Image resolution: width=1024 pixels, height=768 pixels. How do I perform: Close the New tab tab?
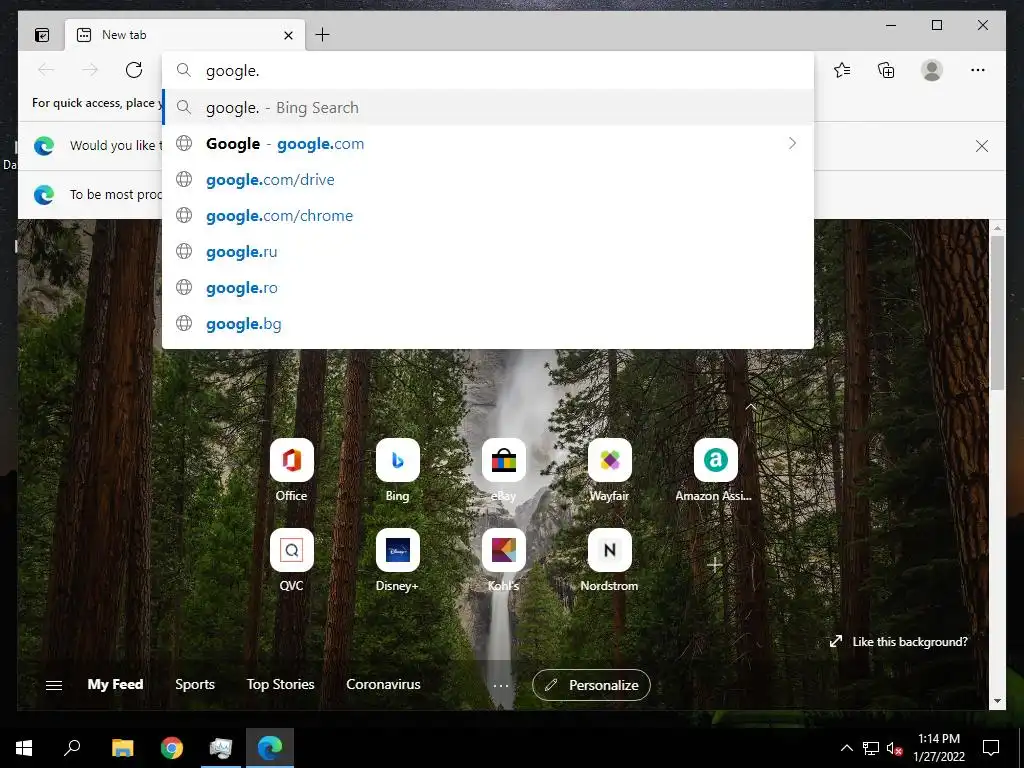[288, 35]
